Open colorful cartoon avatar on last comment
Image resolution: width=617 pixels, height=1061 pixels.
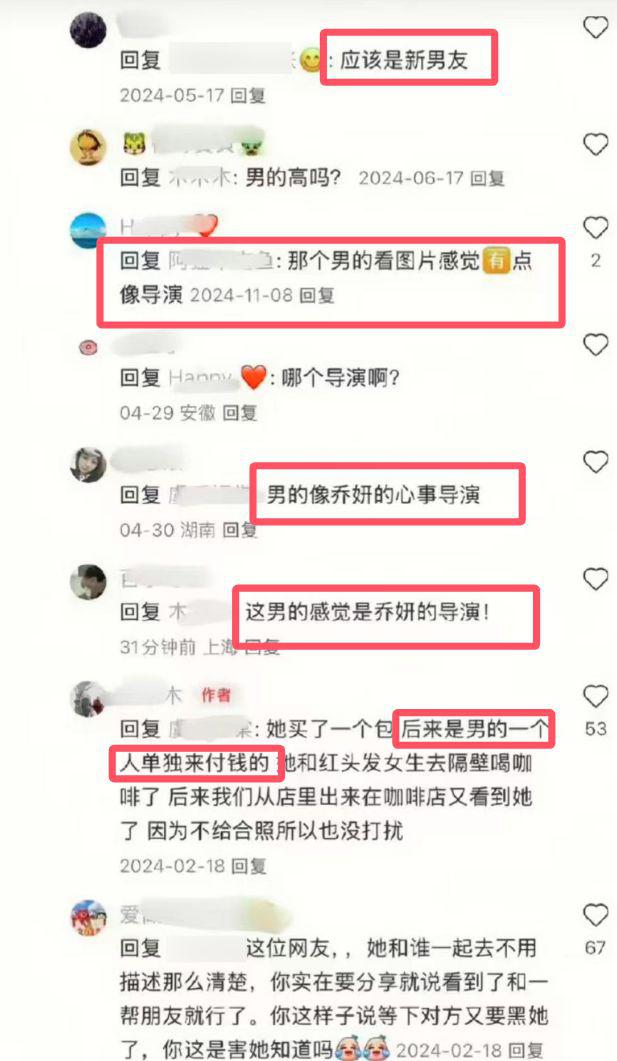point(89,918)
